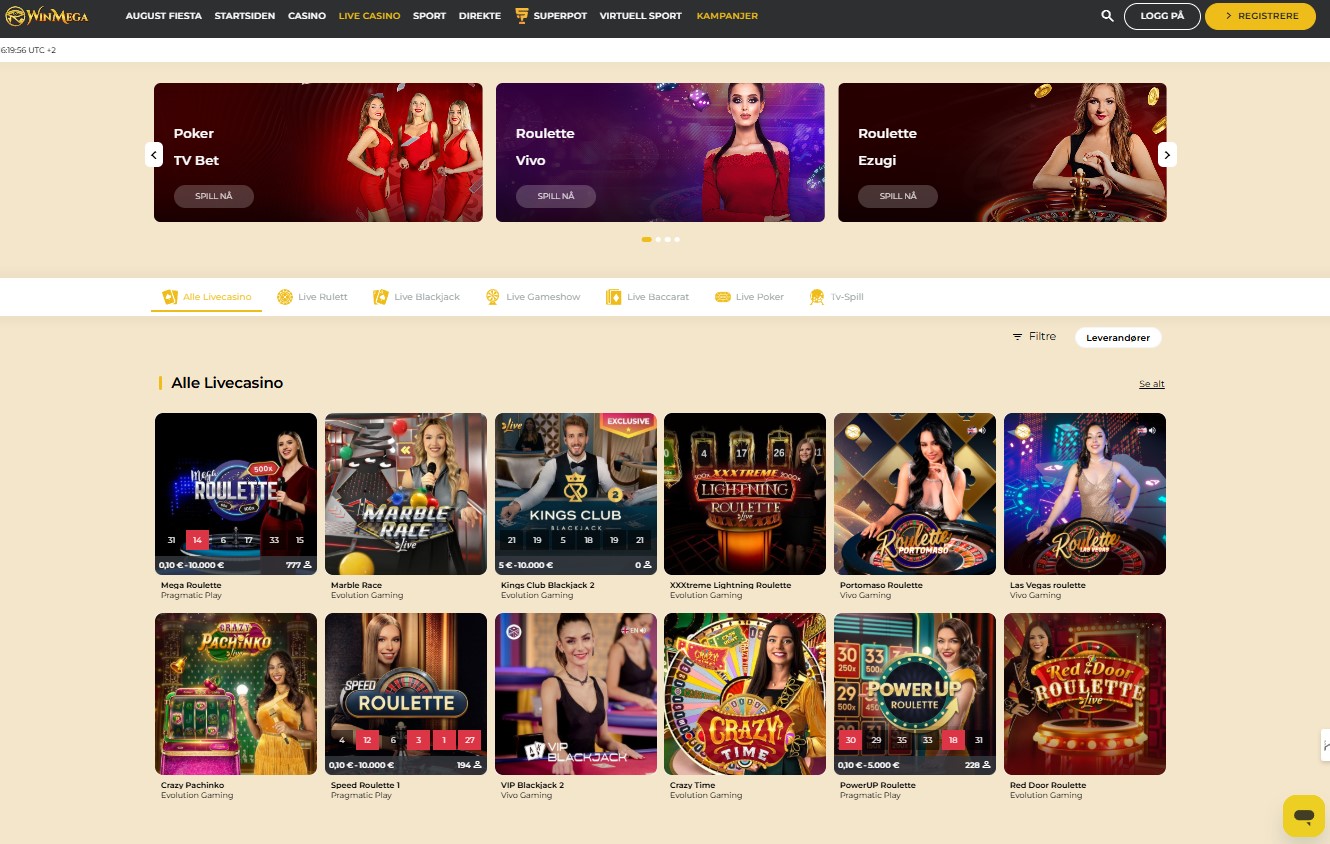Select the Live Baccarat icon

click(x=614, y=297)
